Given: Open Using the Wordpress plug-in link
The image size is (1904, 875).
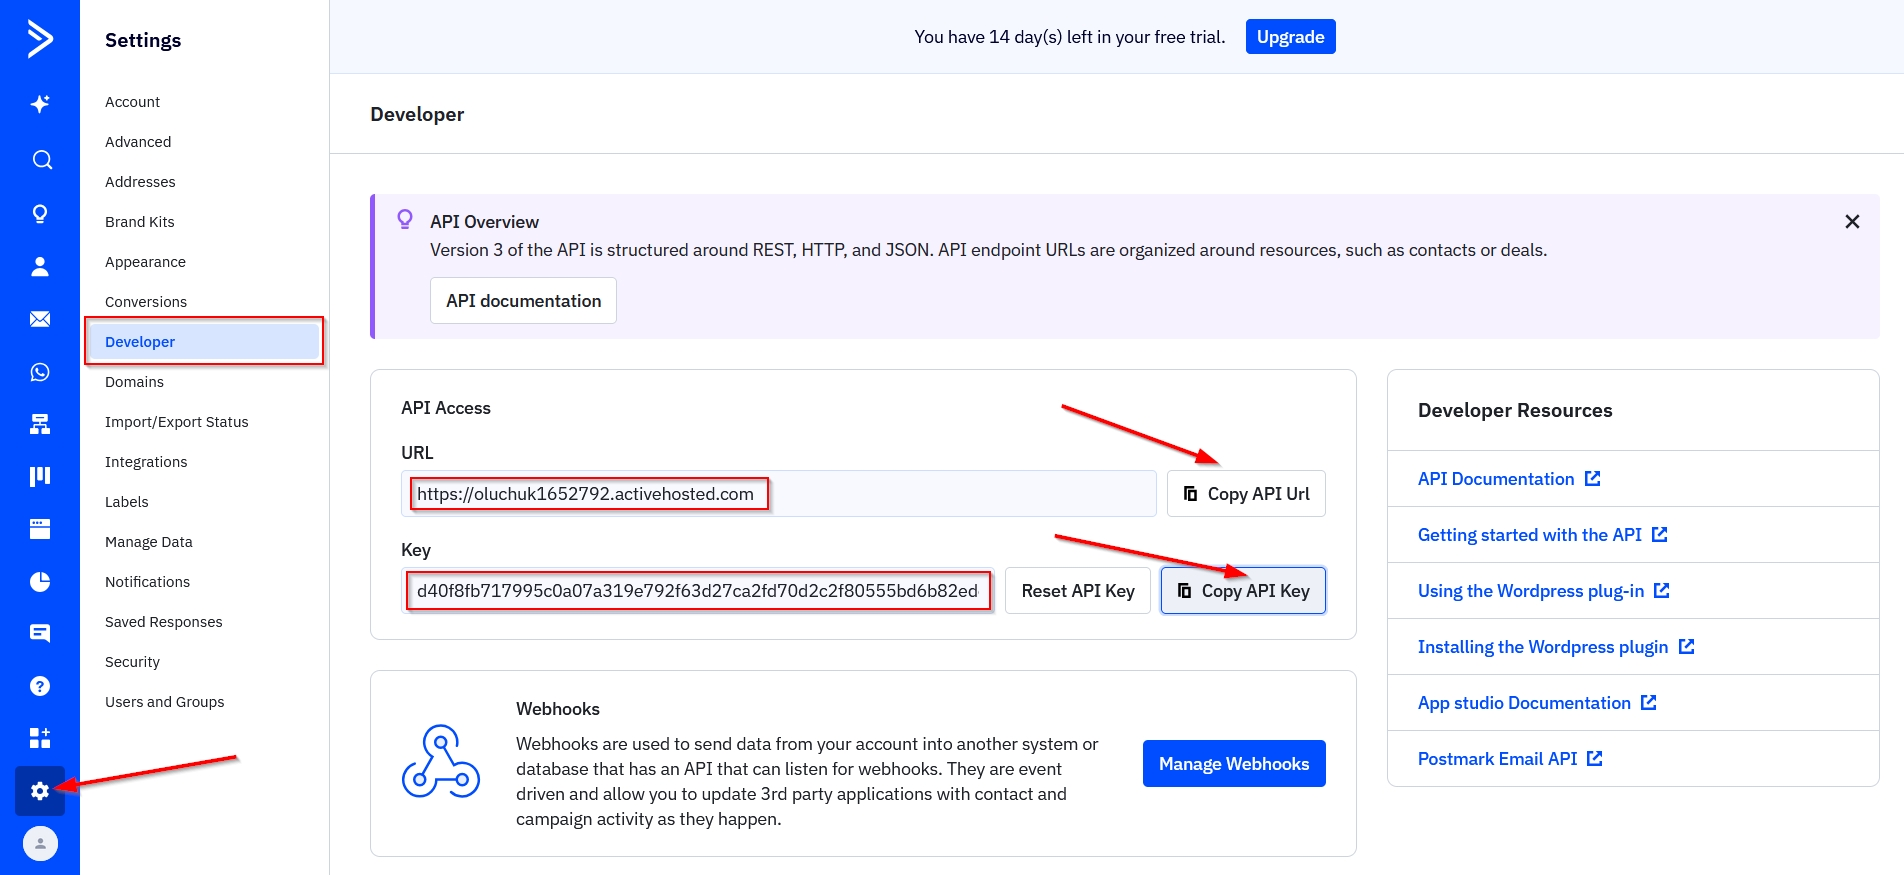Looking at the screenshot, I should point(1544,591).
